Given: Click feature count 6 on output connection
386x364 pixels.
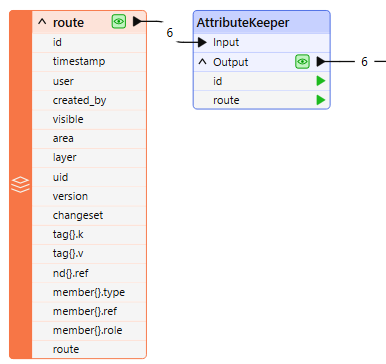Looking at the screenshot, I should 364,62.
